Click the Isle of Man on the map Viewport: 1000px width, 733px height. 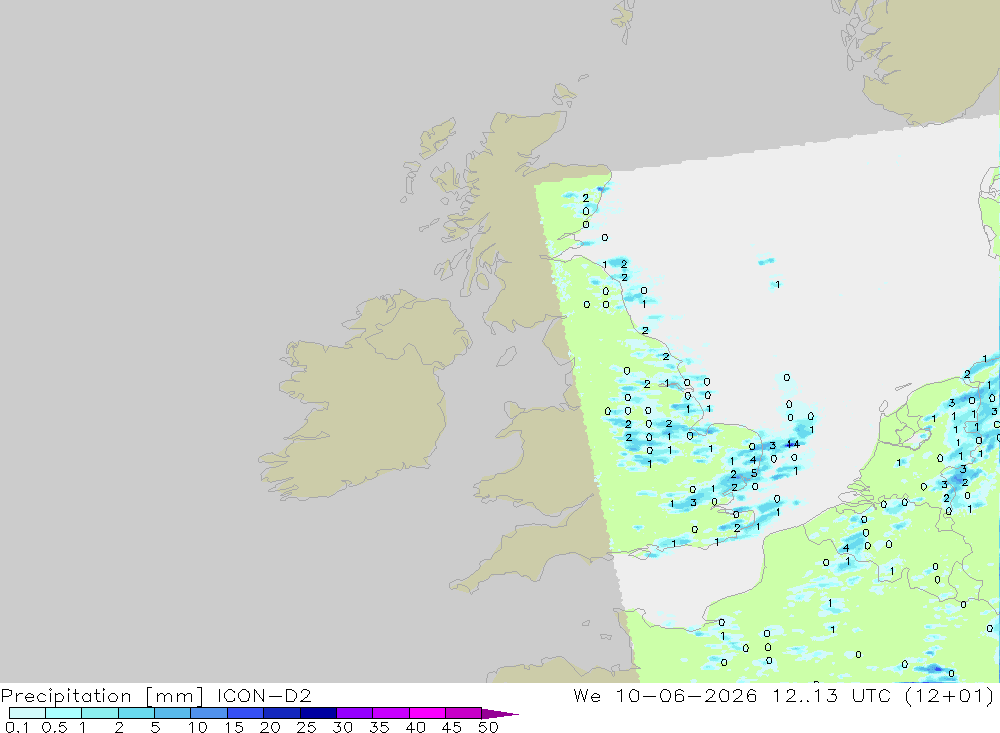click(506, 357)
